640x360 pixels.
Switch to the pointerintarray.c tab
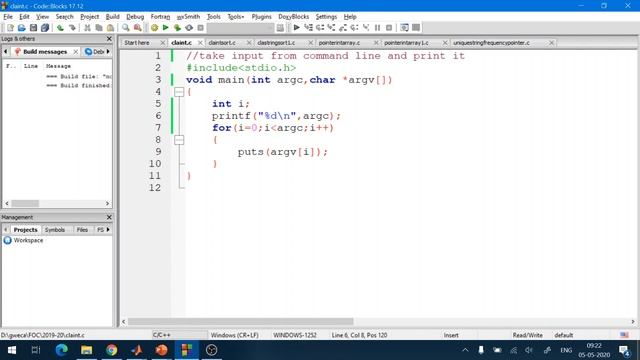point(339,42)
